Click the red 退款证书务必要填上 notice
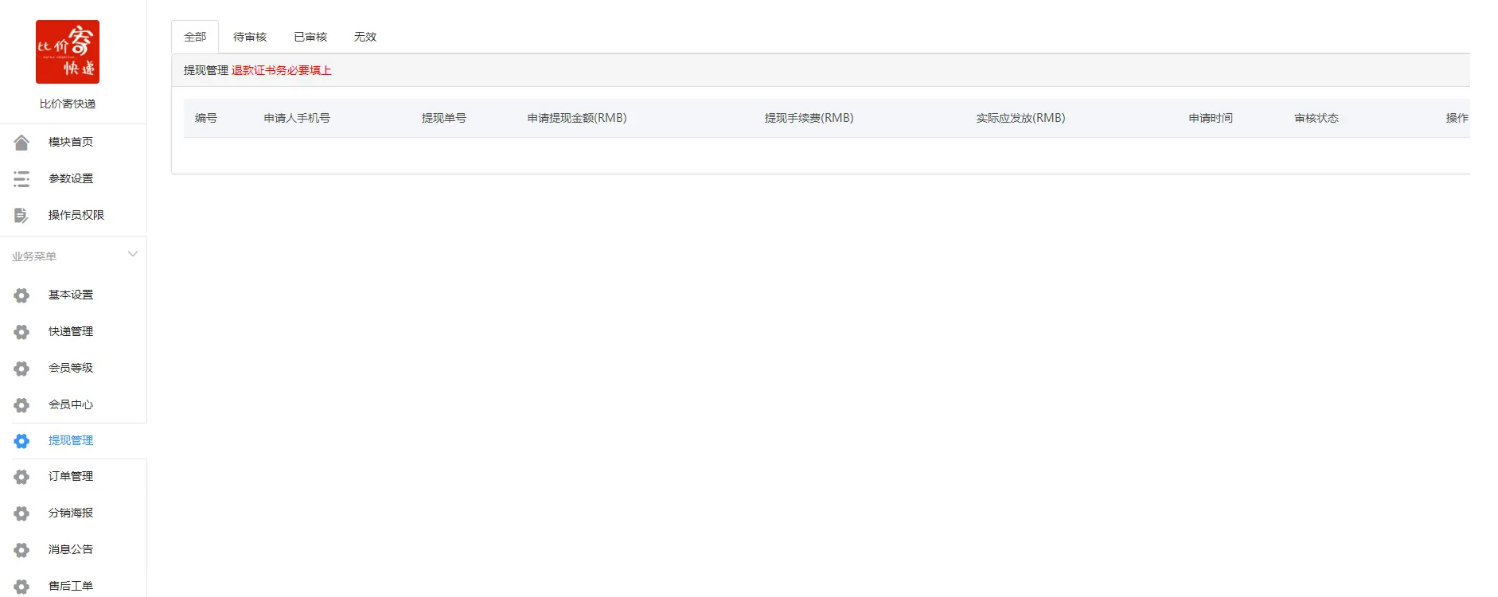This screenshot has width=1498, height=597. click(x=281, y=70)
